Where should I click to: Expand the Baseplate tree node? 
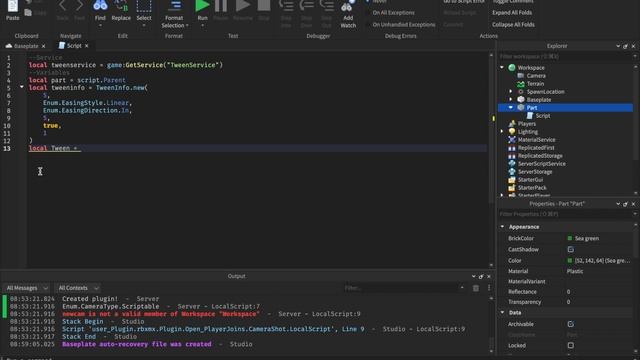[x=511, y=100]
